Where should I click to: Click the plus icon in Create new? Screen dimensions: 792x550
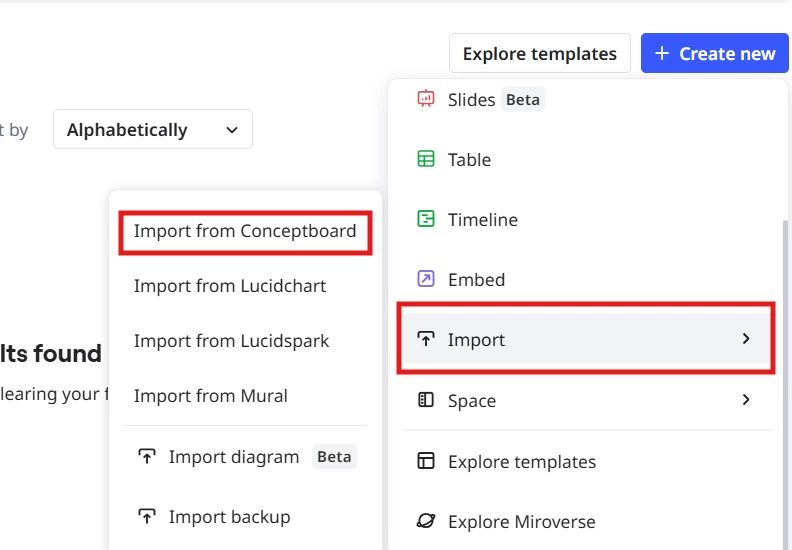[x=662, y=53]
